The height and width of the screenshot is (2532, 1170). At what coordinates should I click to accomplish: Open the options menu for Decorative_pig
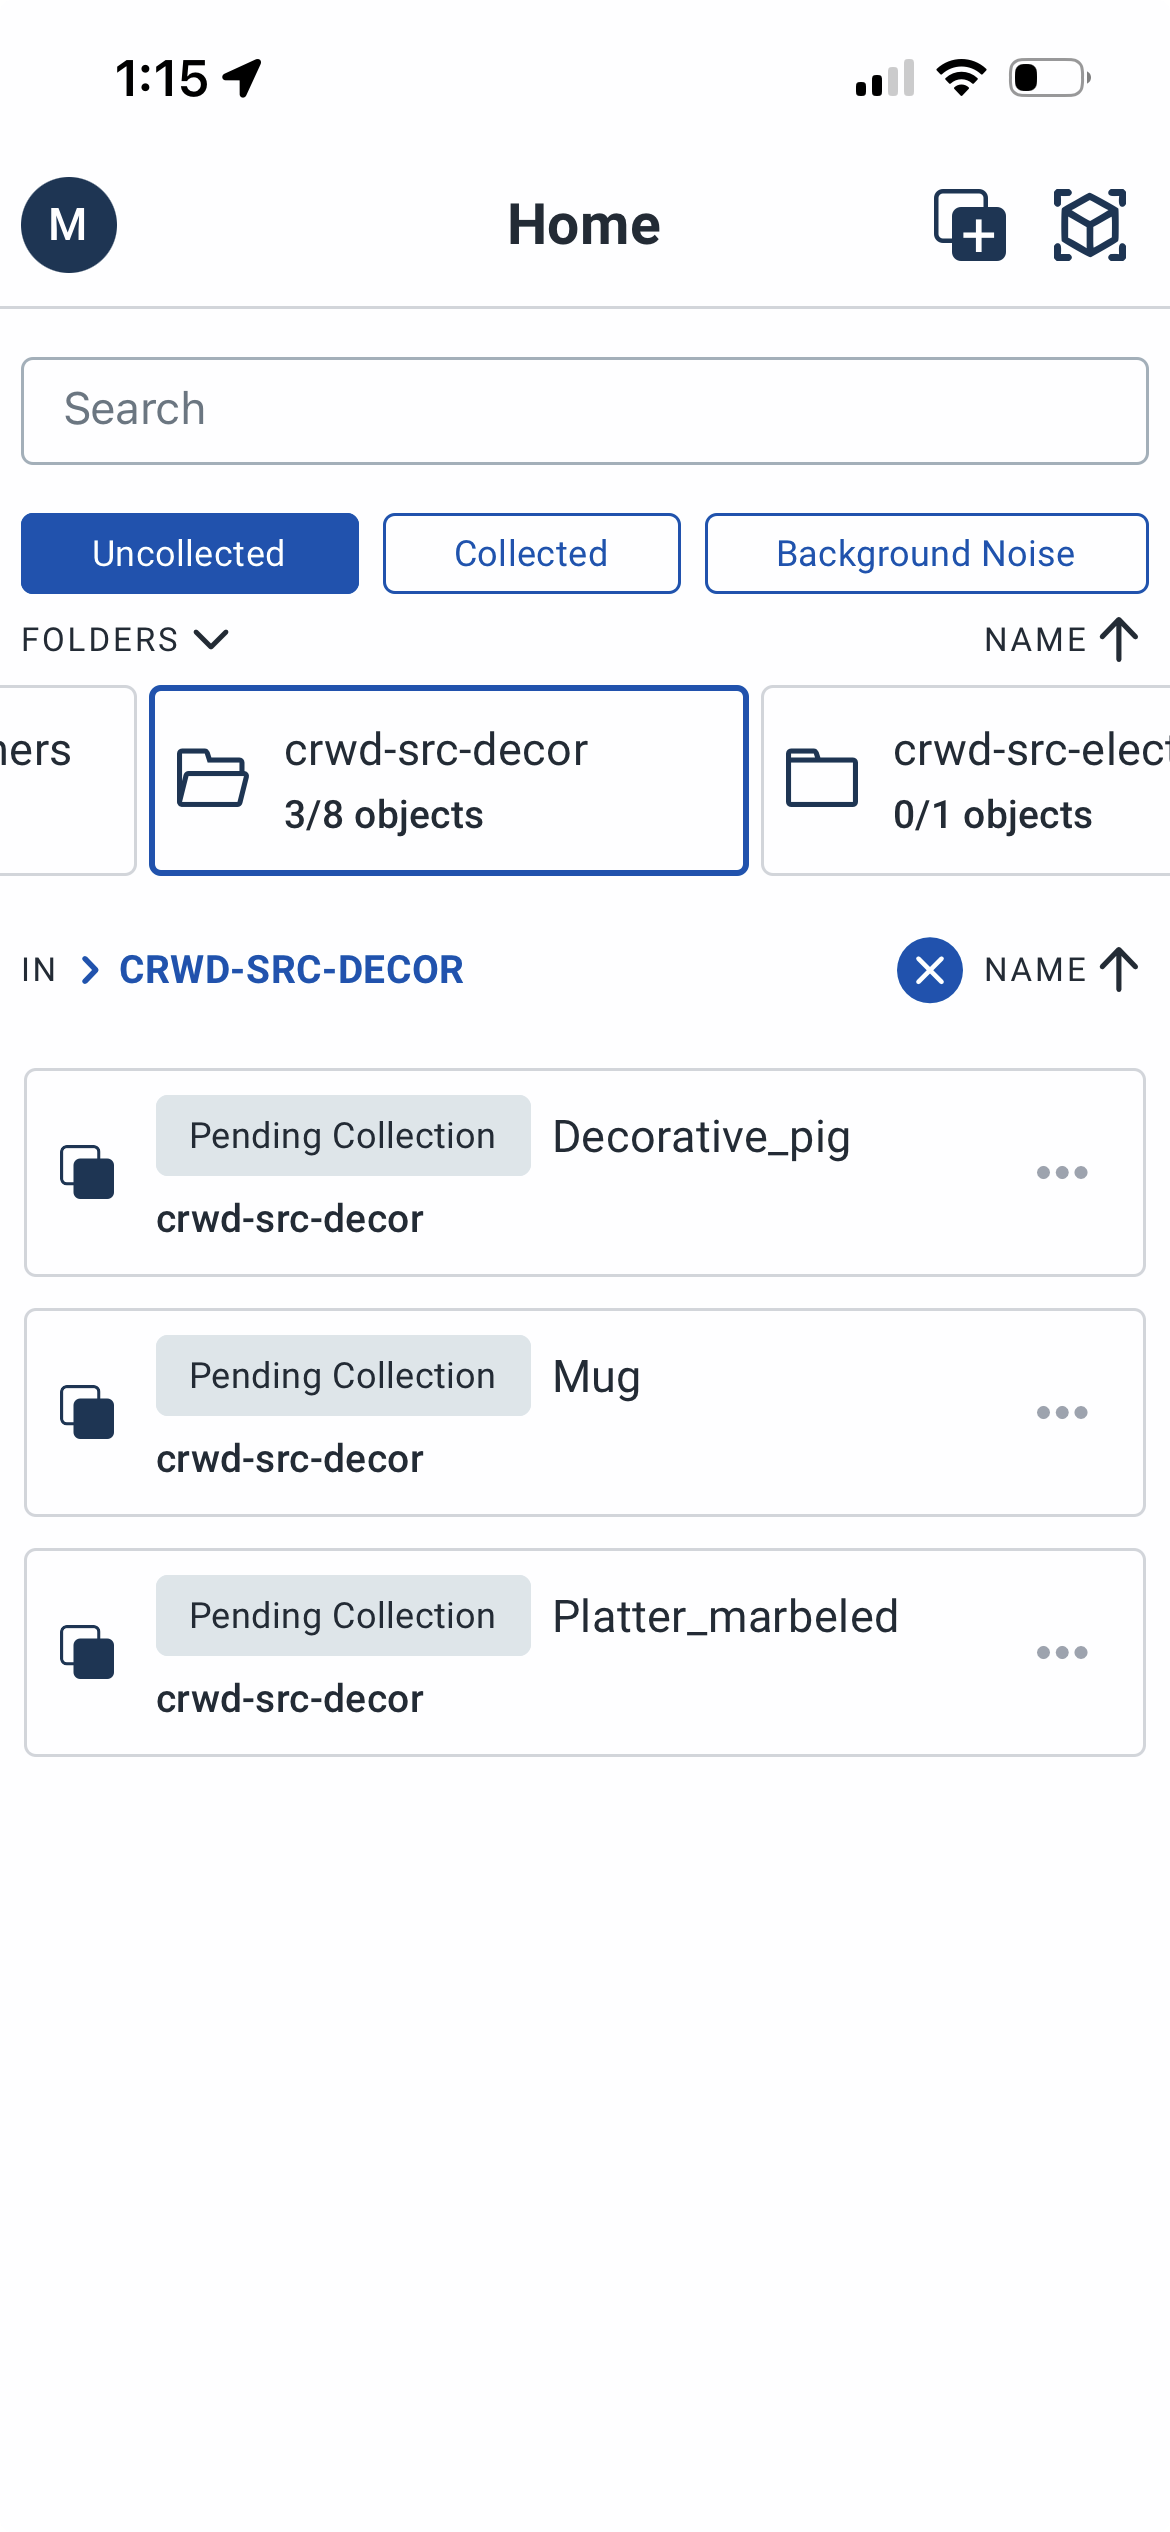[1063, 1172]
